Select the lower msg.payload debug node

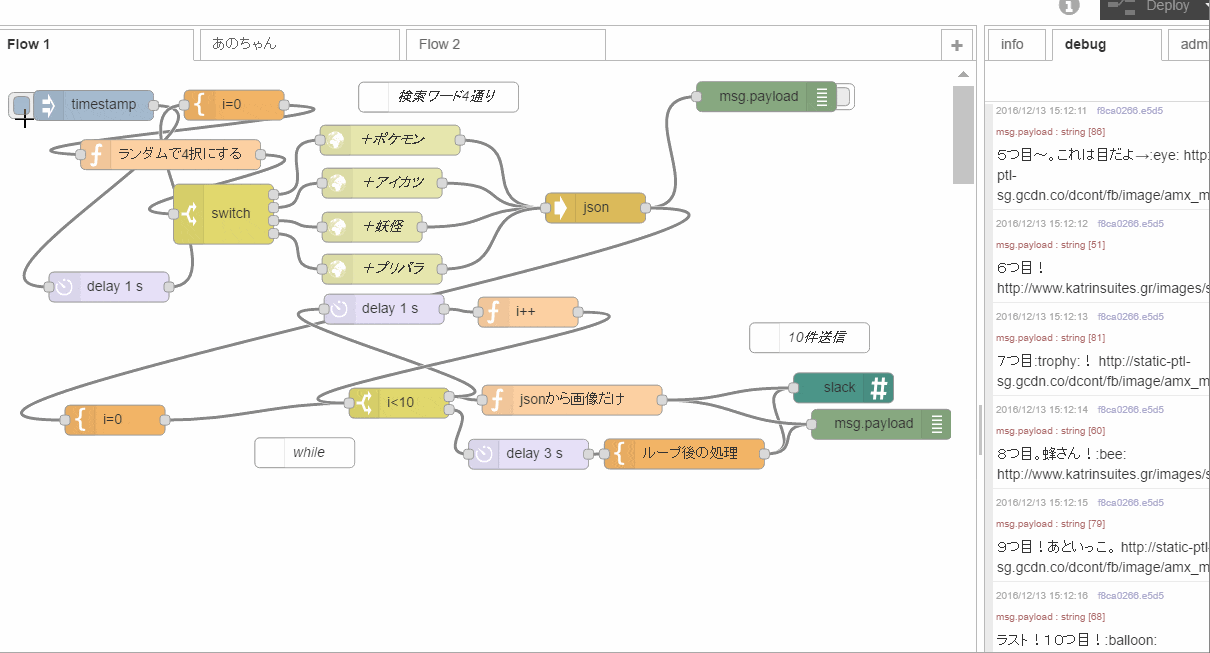click(881, 424)
